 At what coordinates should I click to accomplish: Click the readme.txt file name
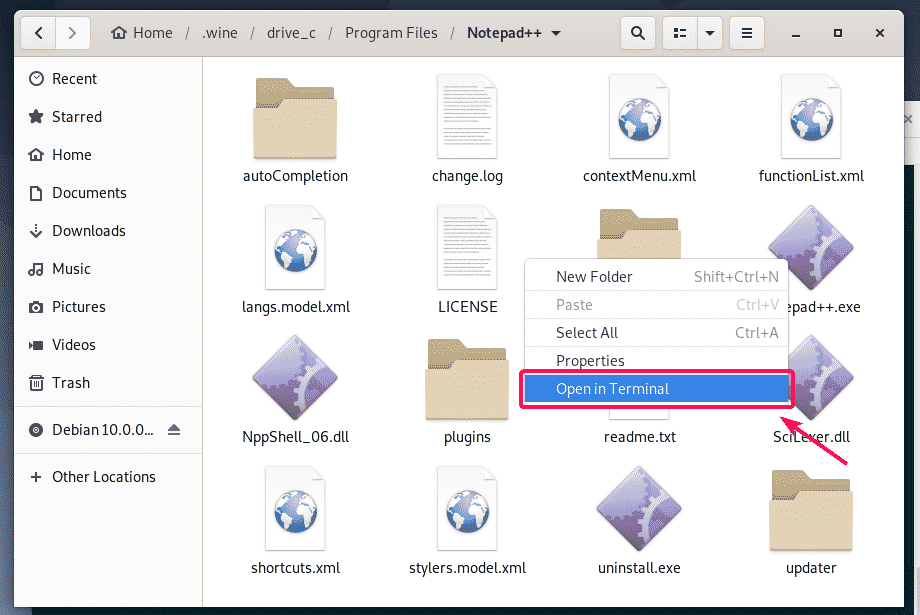pyautogui.click(x=640, y=437)
